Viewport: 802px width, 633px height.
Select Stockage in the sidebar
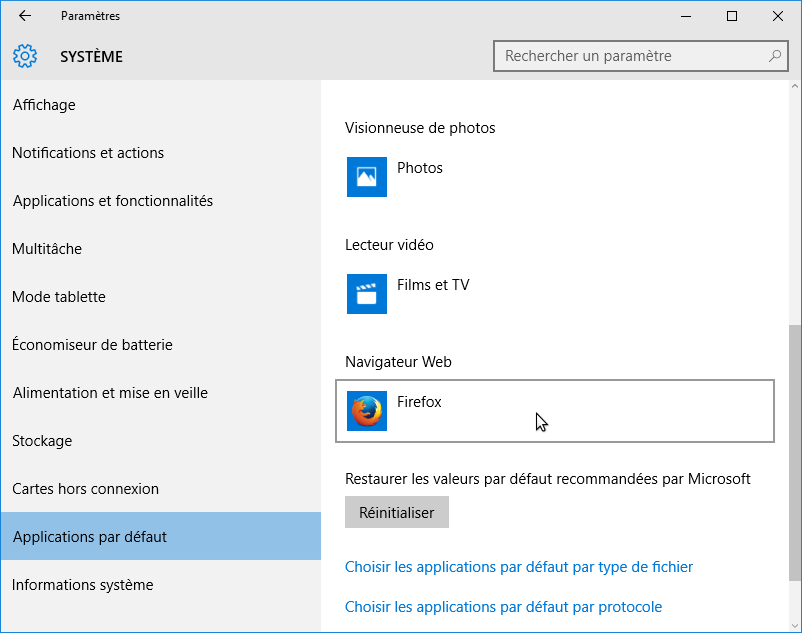click(x=42, y=441)
